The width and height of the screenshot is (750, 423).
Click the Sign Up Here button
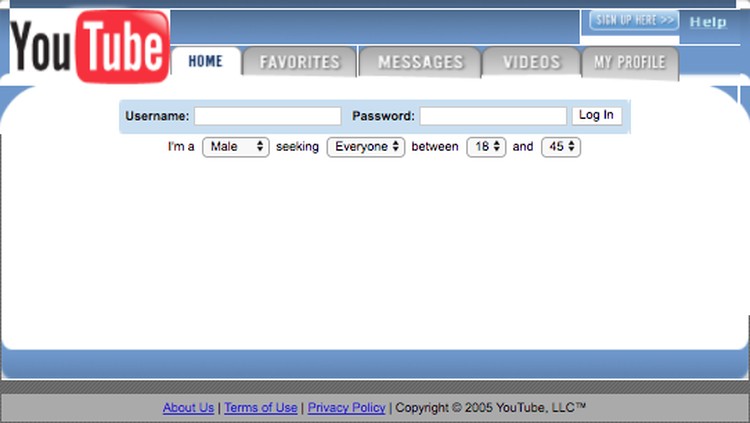point(634,20)
